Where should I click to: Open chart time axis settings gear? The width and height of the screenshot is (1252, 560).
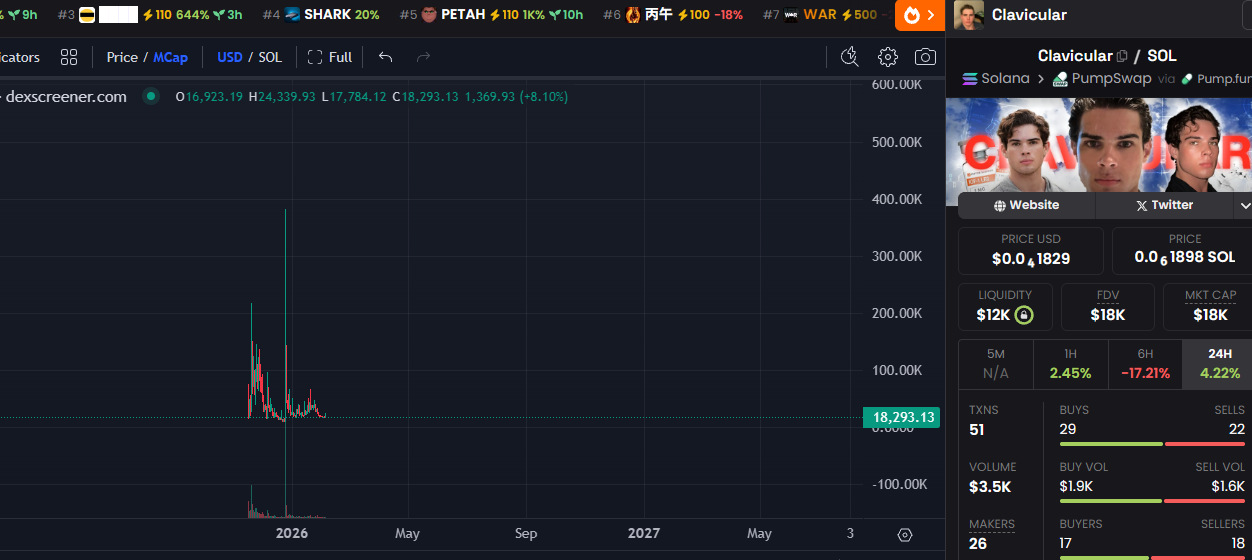[905, 534]
